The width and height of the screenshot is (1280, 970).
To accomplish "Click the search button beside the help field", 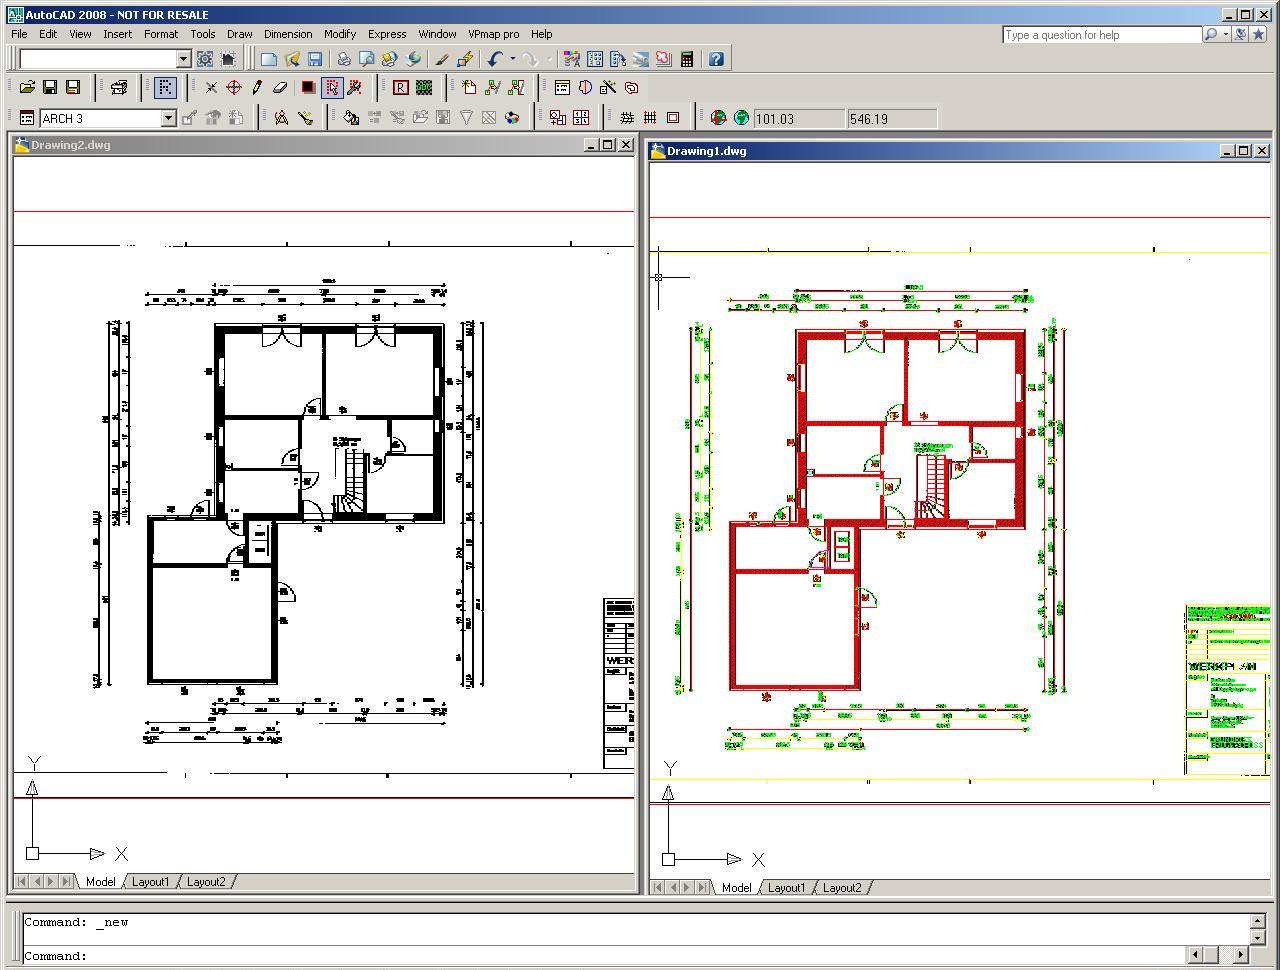I will [x=1210, y=34].
